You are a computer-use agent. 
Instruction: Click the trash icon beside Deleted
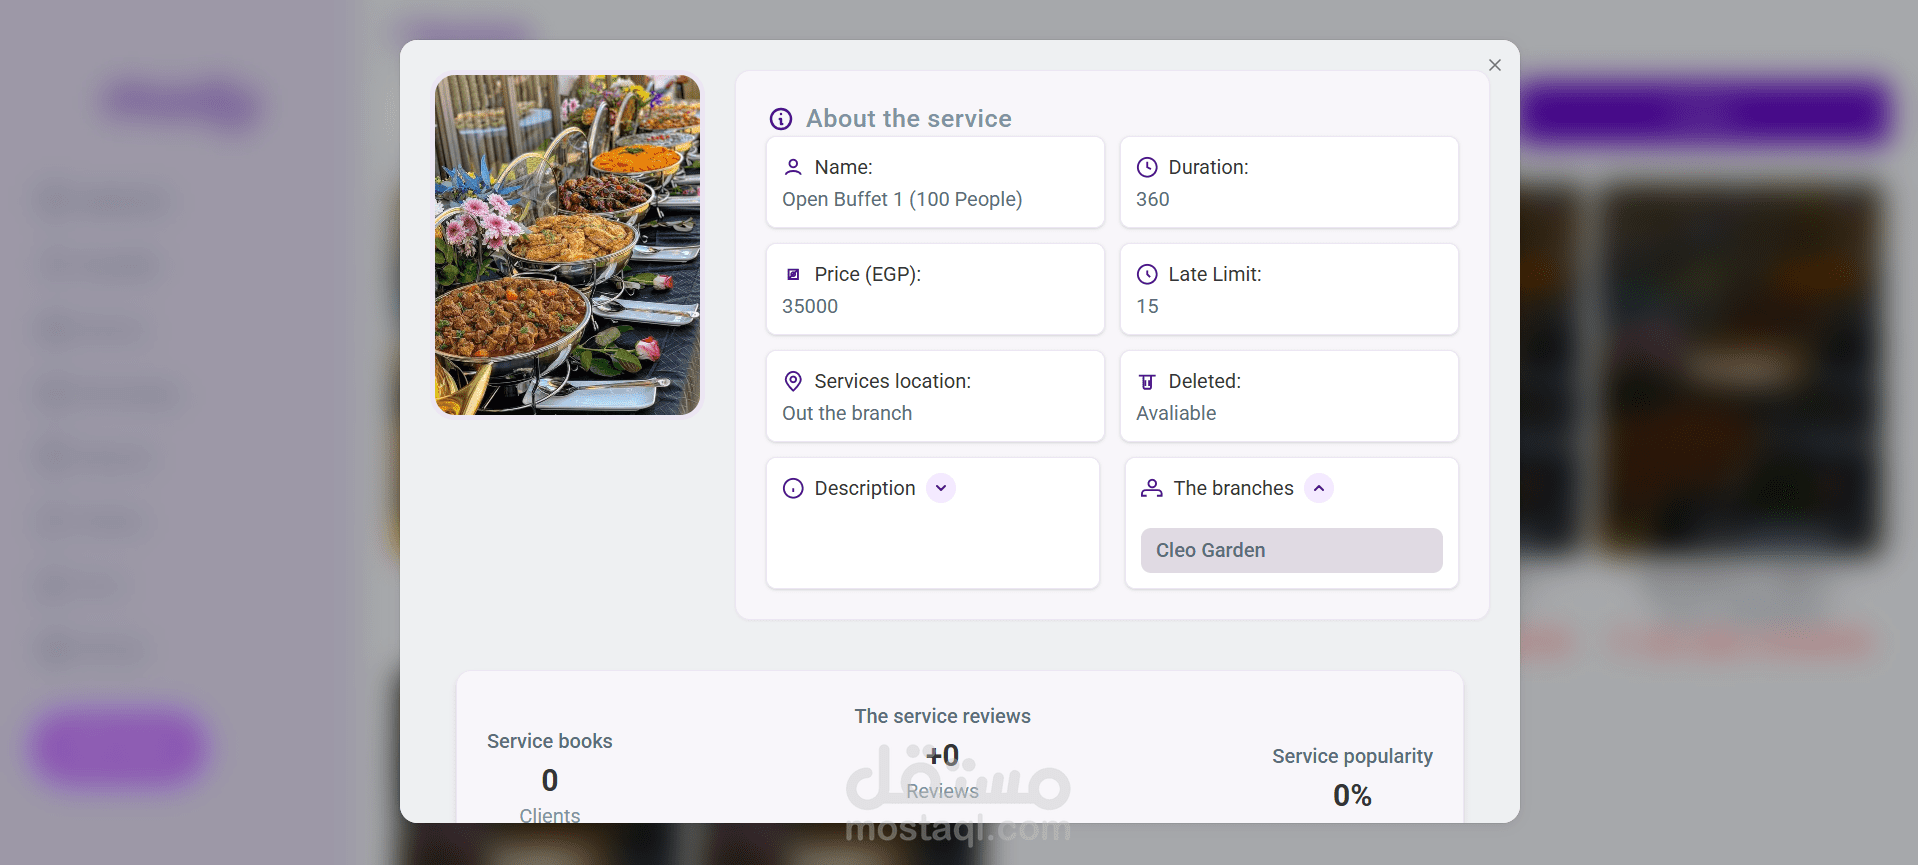tap(1147, 381)
